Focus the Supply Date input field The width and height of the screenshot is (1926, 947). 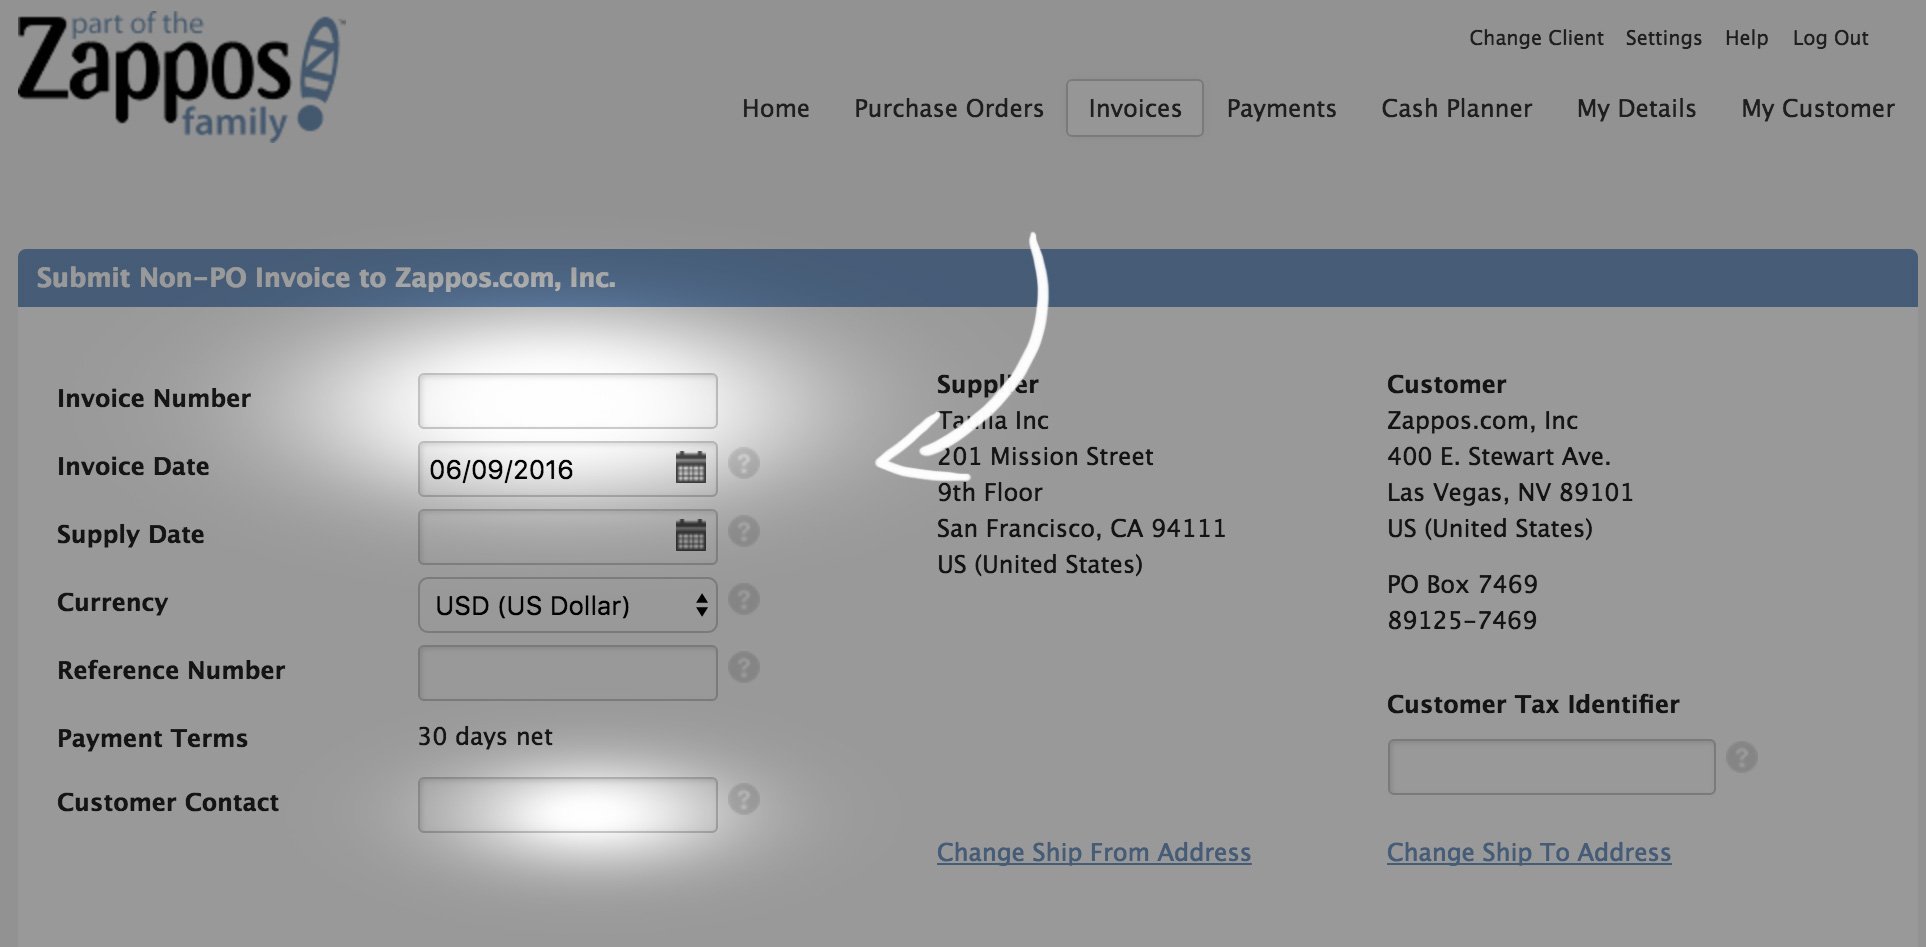point(568,537)
